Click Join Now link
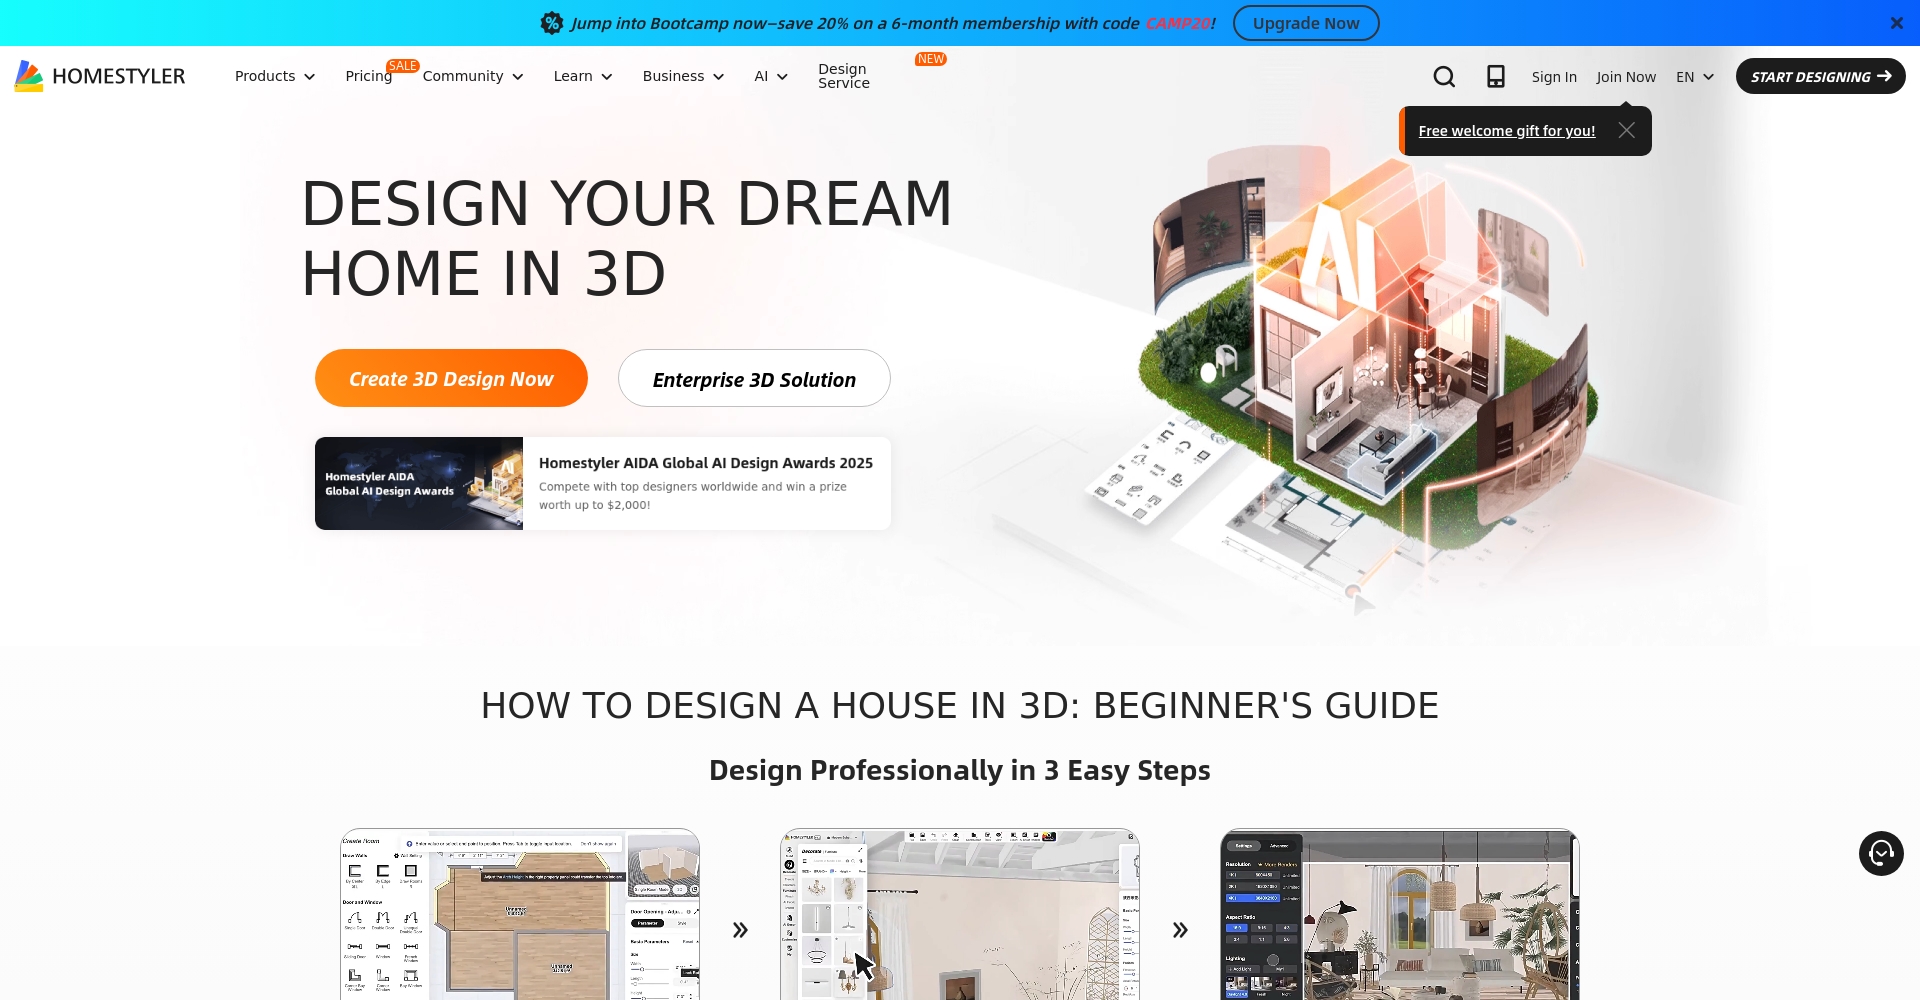Viewport: 1920px width, 1000px height. point(1626,77)
